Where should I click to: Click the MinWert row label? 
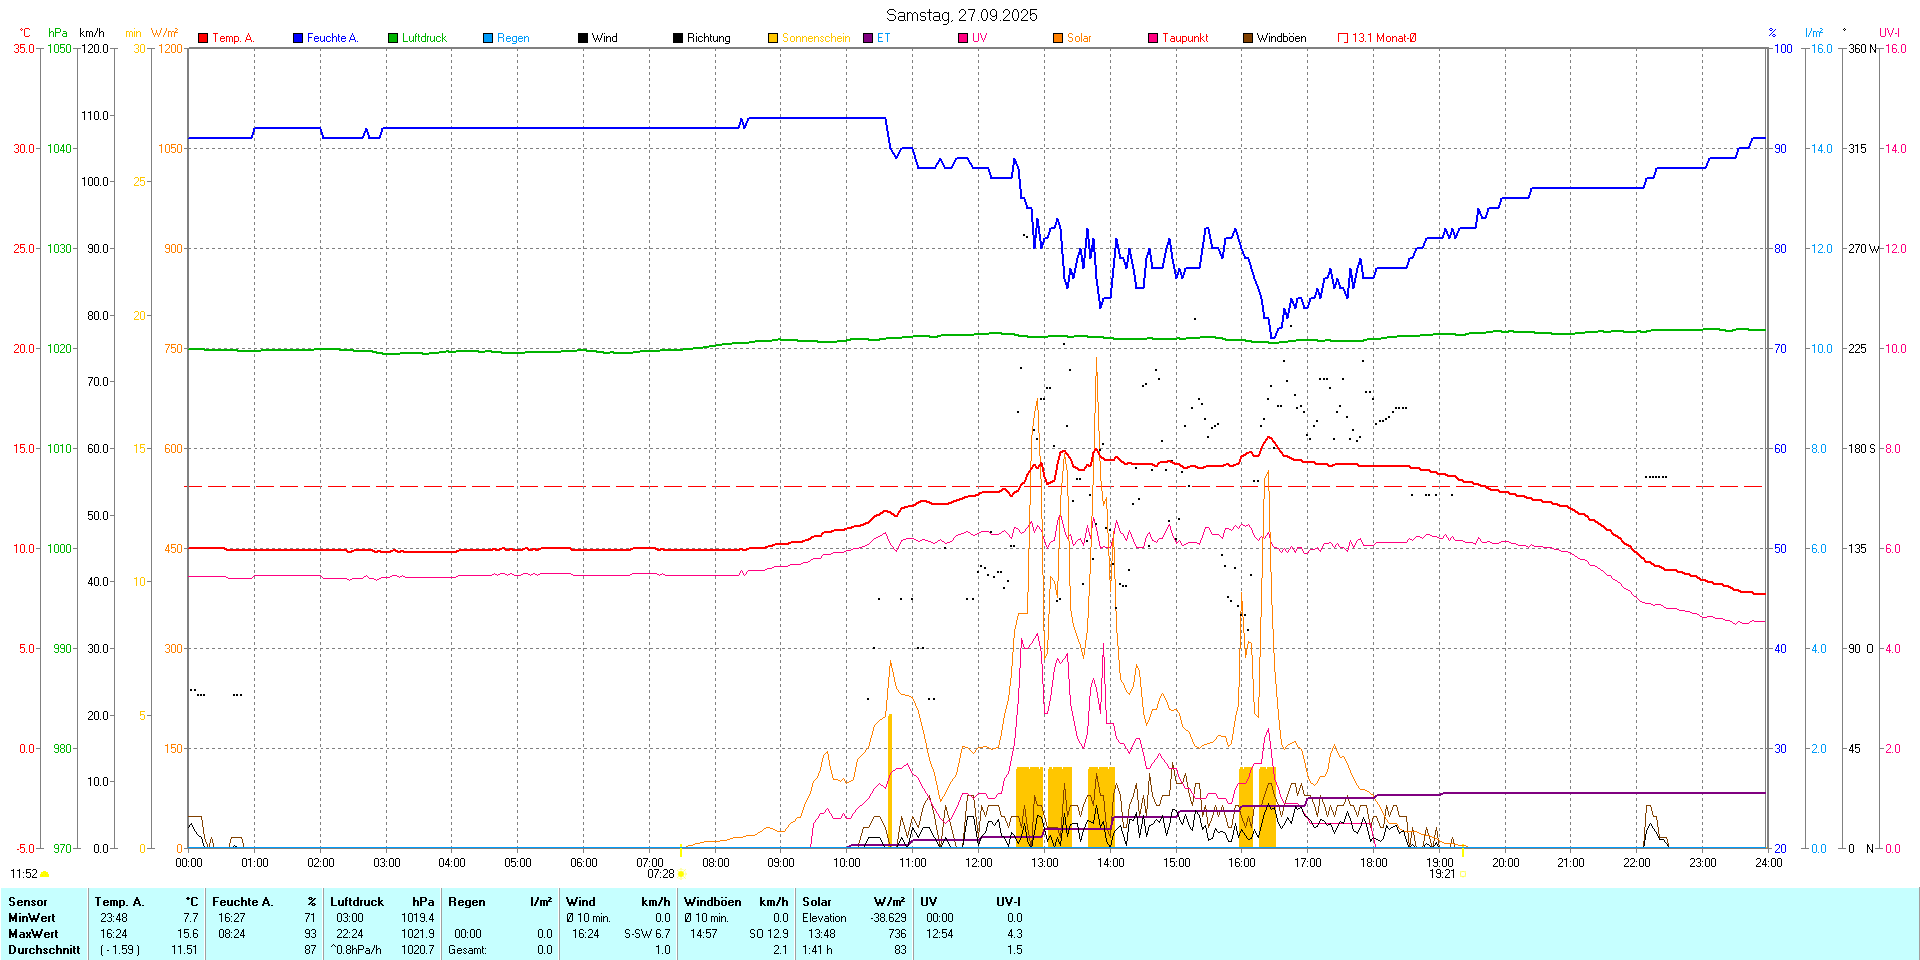32,918
